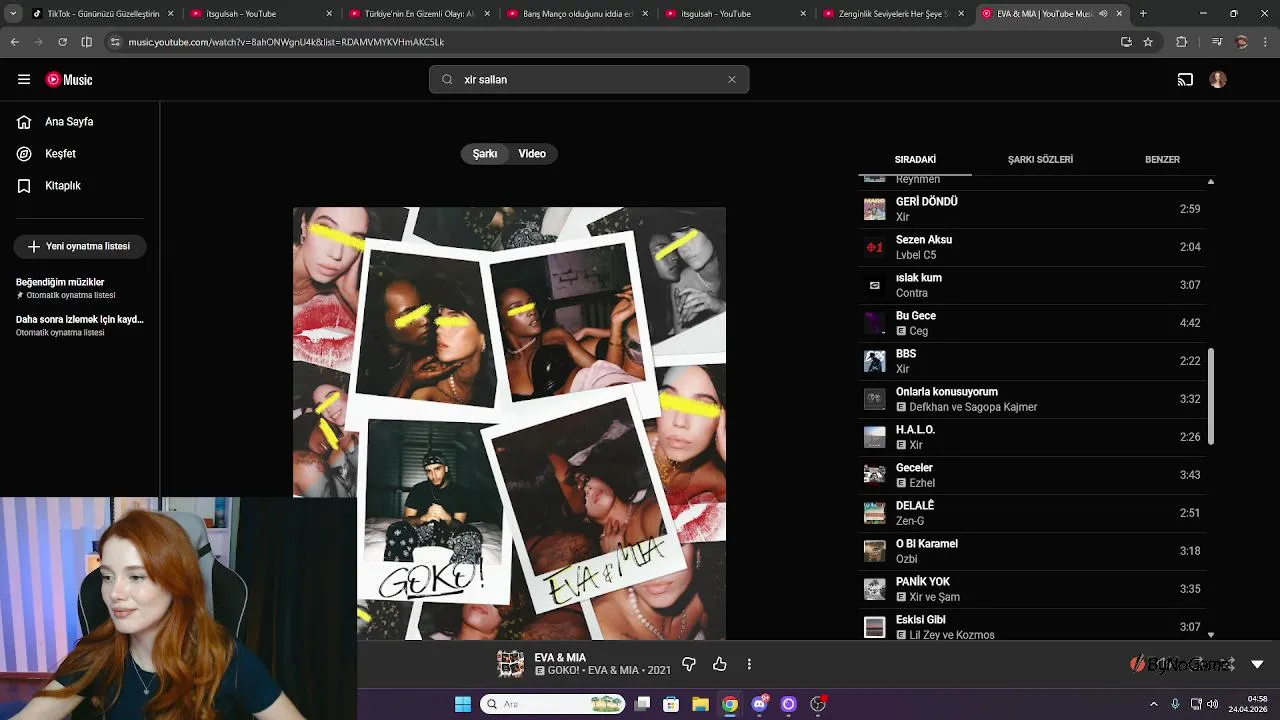Play GERİ DÖNDÜ by Xir

point(1032,209)
